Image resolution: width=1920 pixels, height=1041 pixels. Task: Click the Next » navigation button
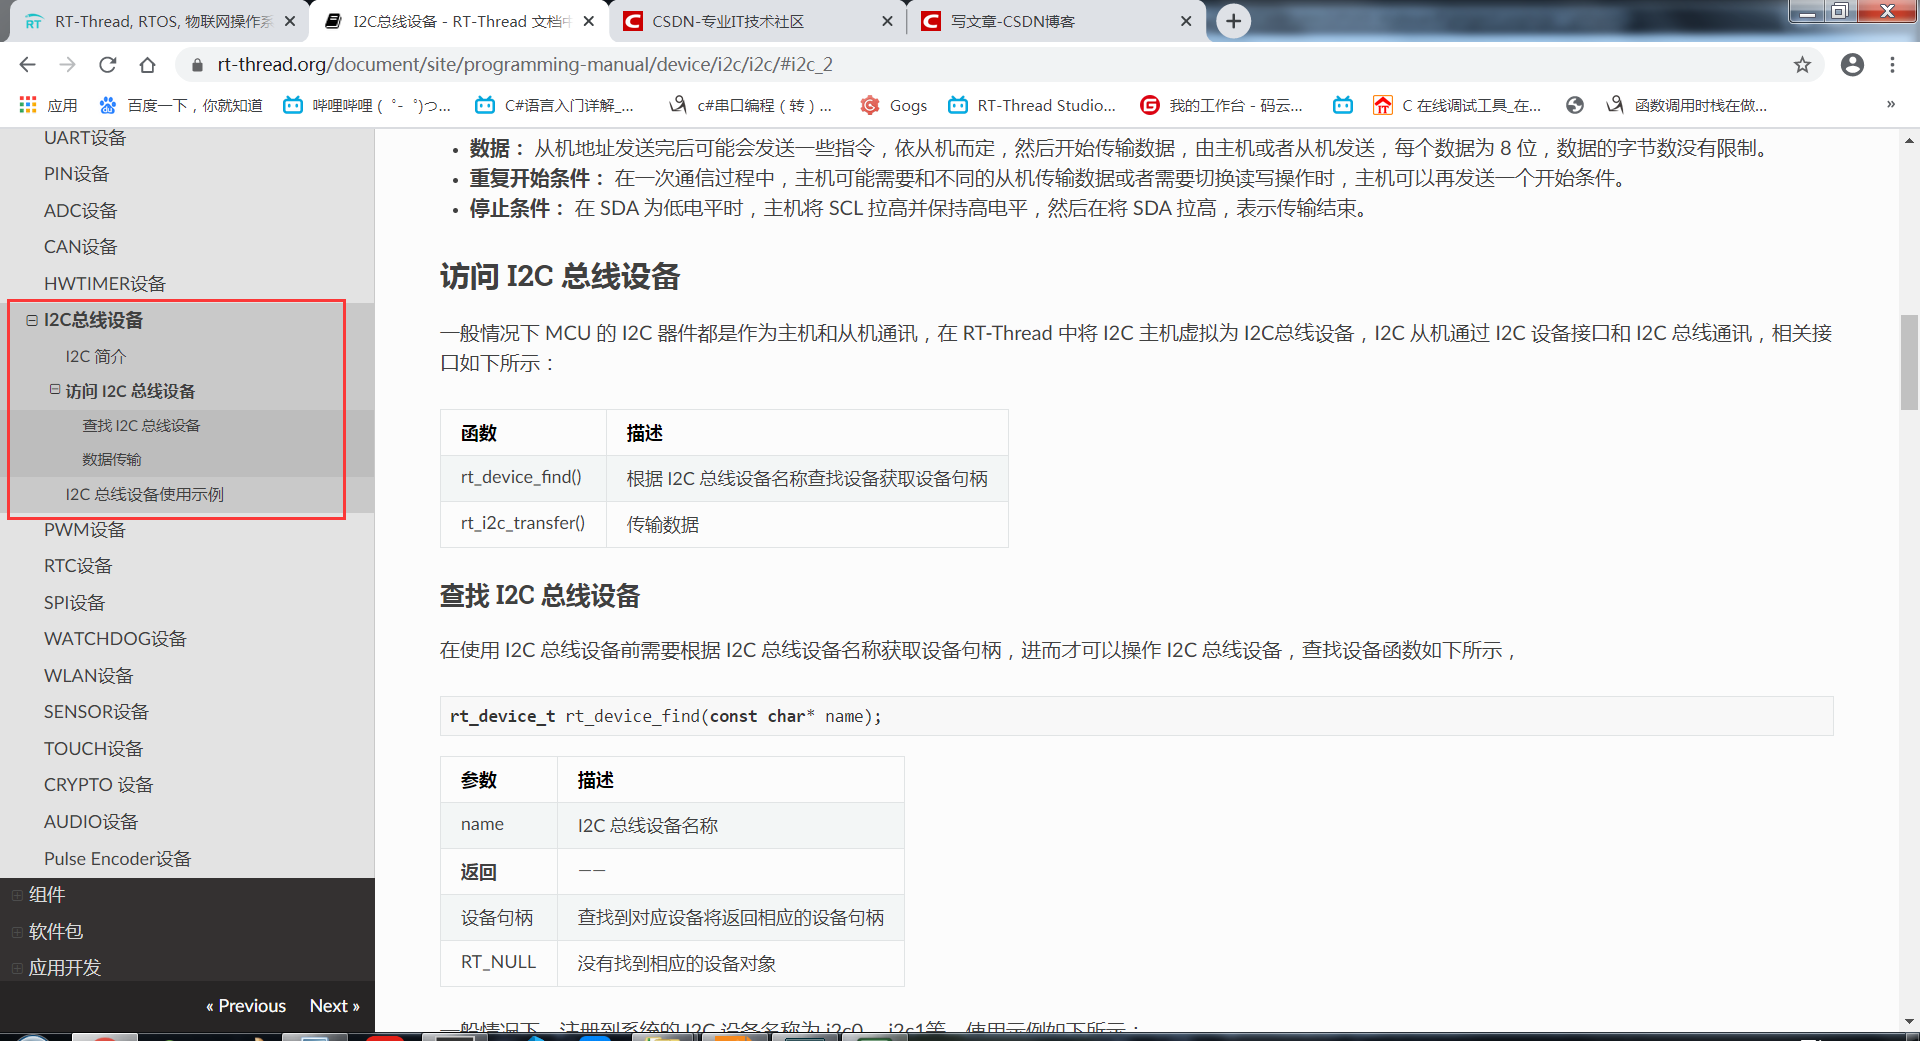(x=334, y=1005)
